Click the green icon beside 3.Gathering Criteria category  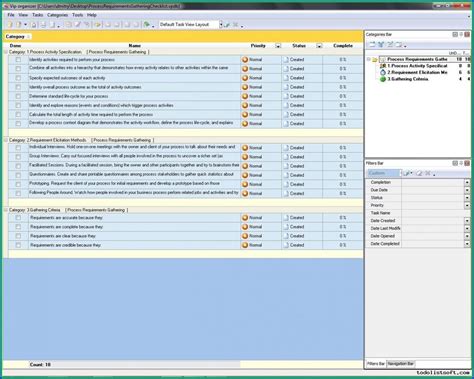click(x=383, y=79)
